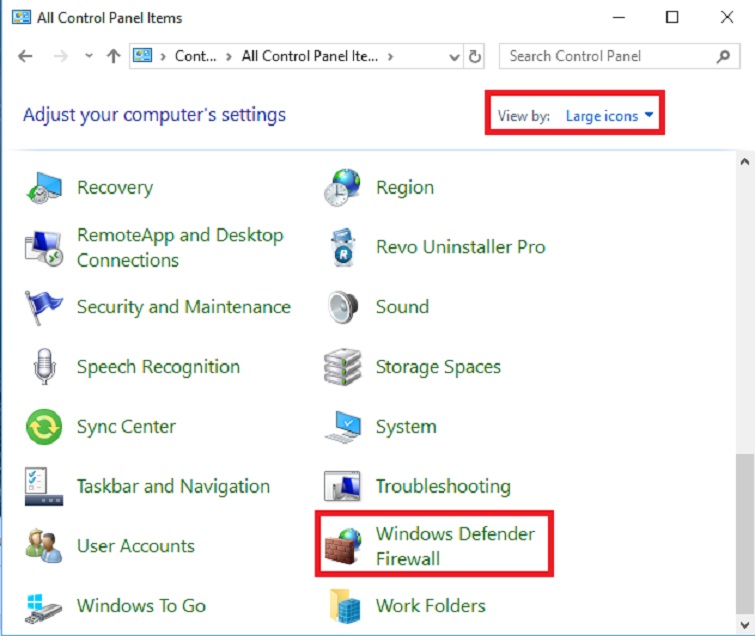755x636 pixels.
Task: Open the Sound speaker icon
Action: tap(343, 307)
